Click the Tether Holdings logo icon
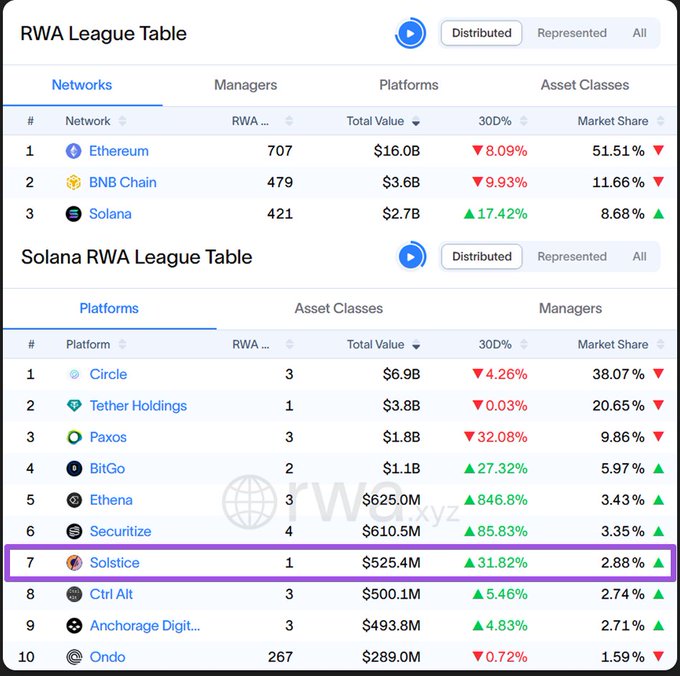This screenshot has width=680, height=676. (74, 405)
